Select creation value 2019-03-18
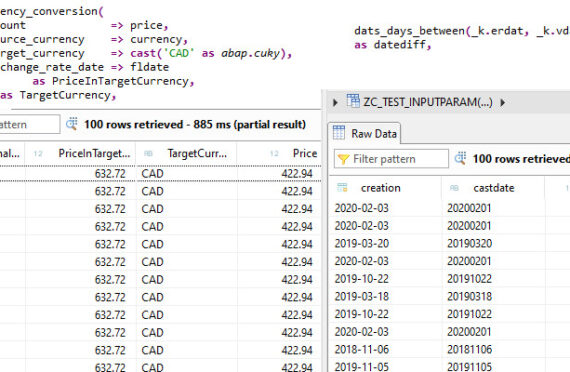The image size is (570, 372). [x=362, y=296]
